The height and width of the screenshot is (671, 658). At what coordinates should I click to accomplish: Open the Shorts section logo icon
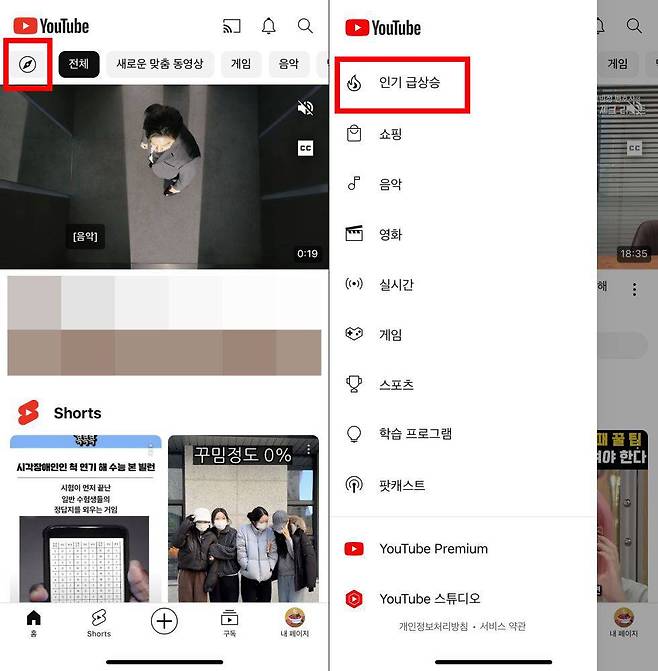pos(28,413)
